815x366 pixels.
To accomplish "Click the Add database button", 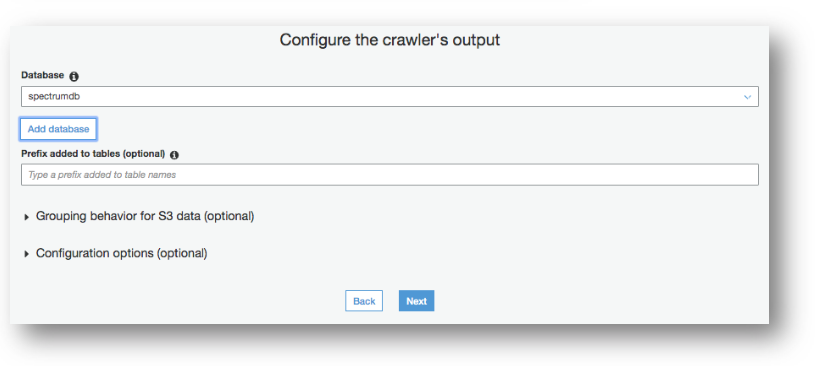I will point(58,129).
